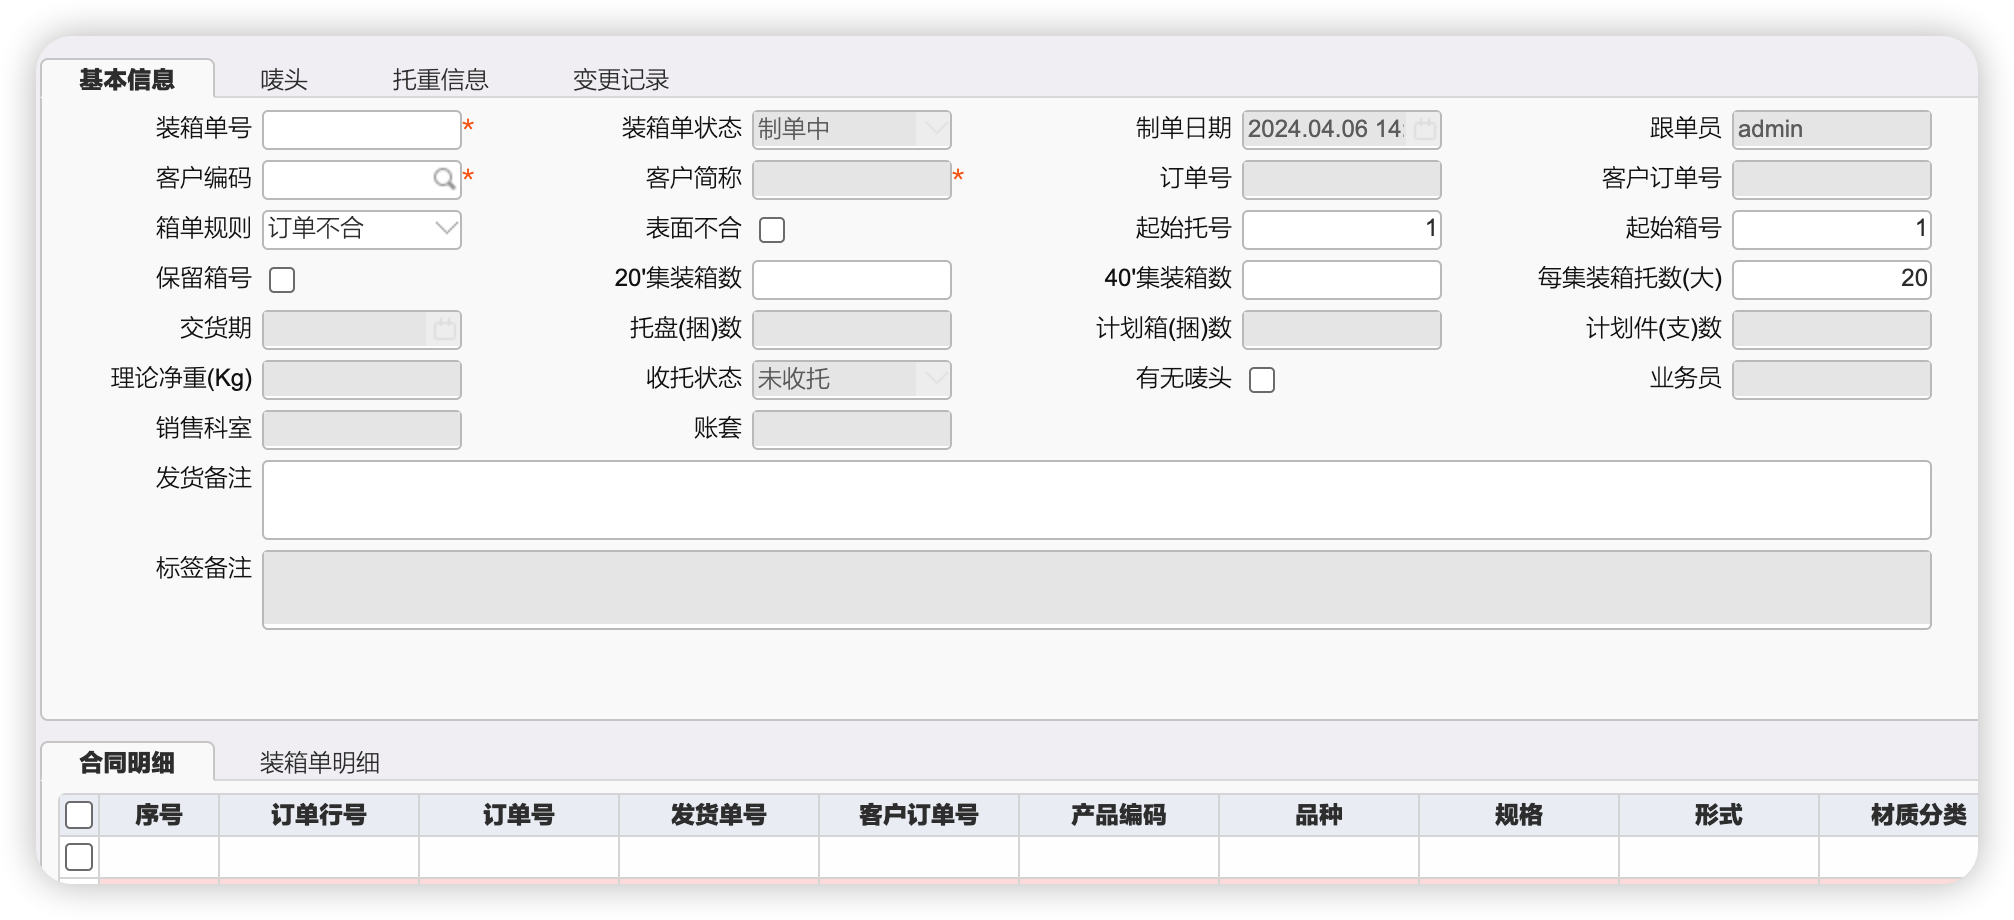Click the 起始箱号 input field
Image resolution: width=2014 pixels, height=920 pixels.
pos(1832,229)
